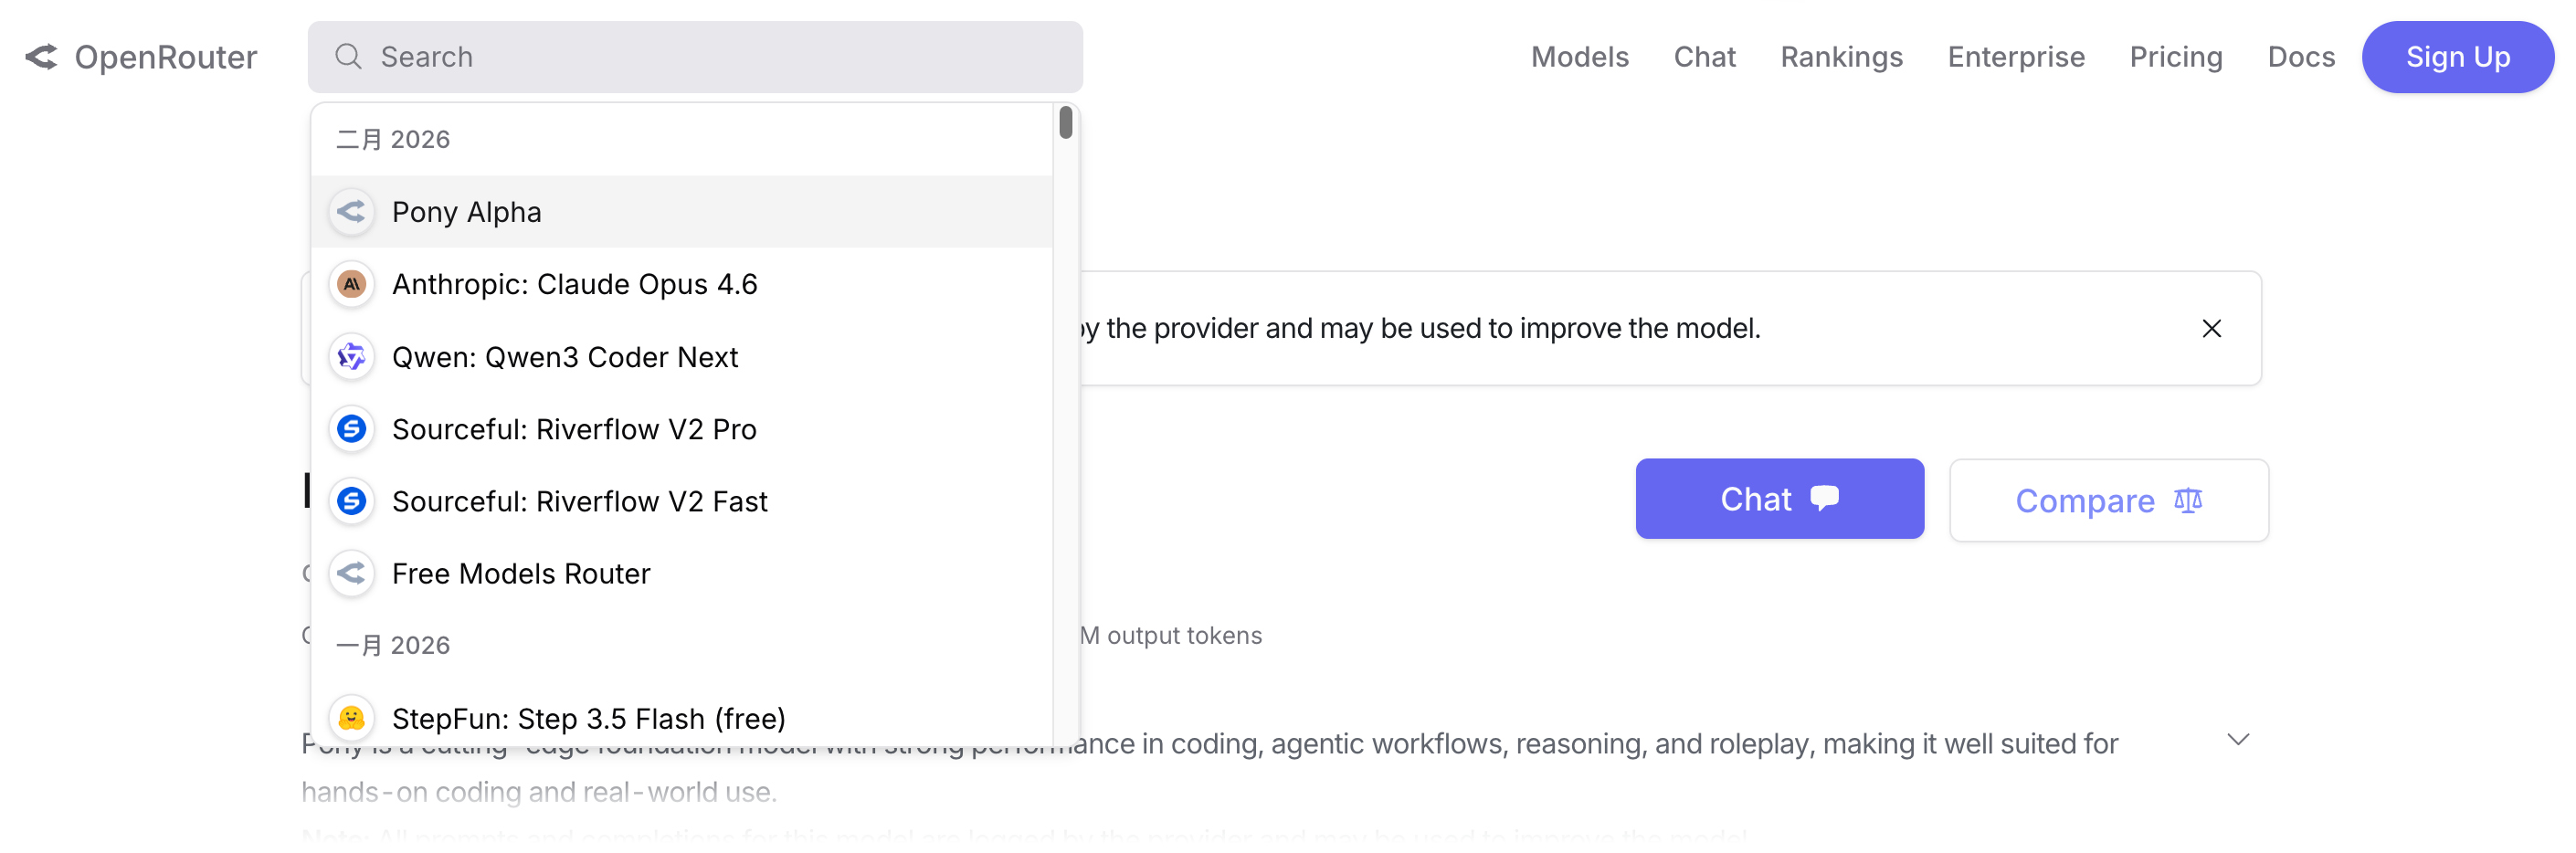2576x853 pixels.
Task: Click the Pony Alpha model icon
Action: click(351, 212)
